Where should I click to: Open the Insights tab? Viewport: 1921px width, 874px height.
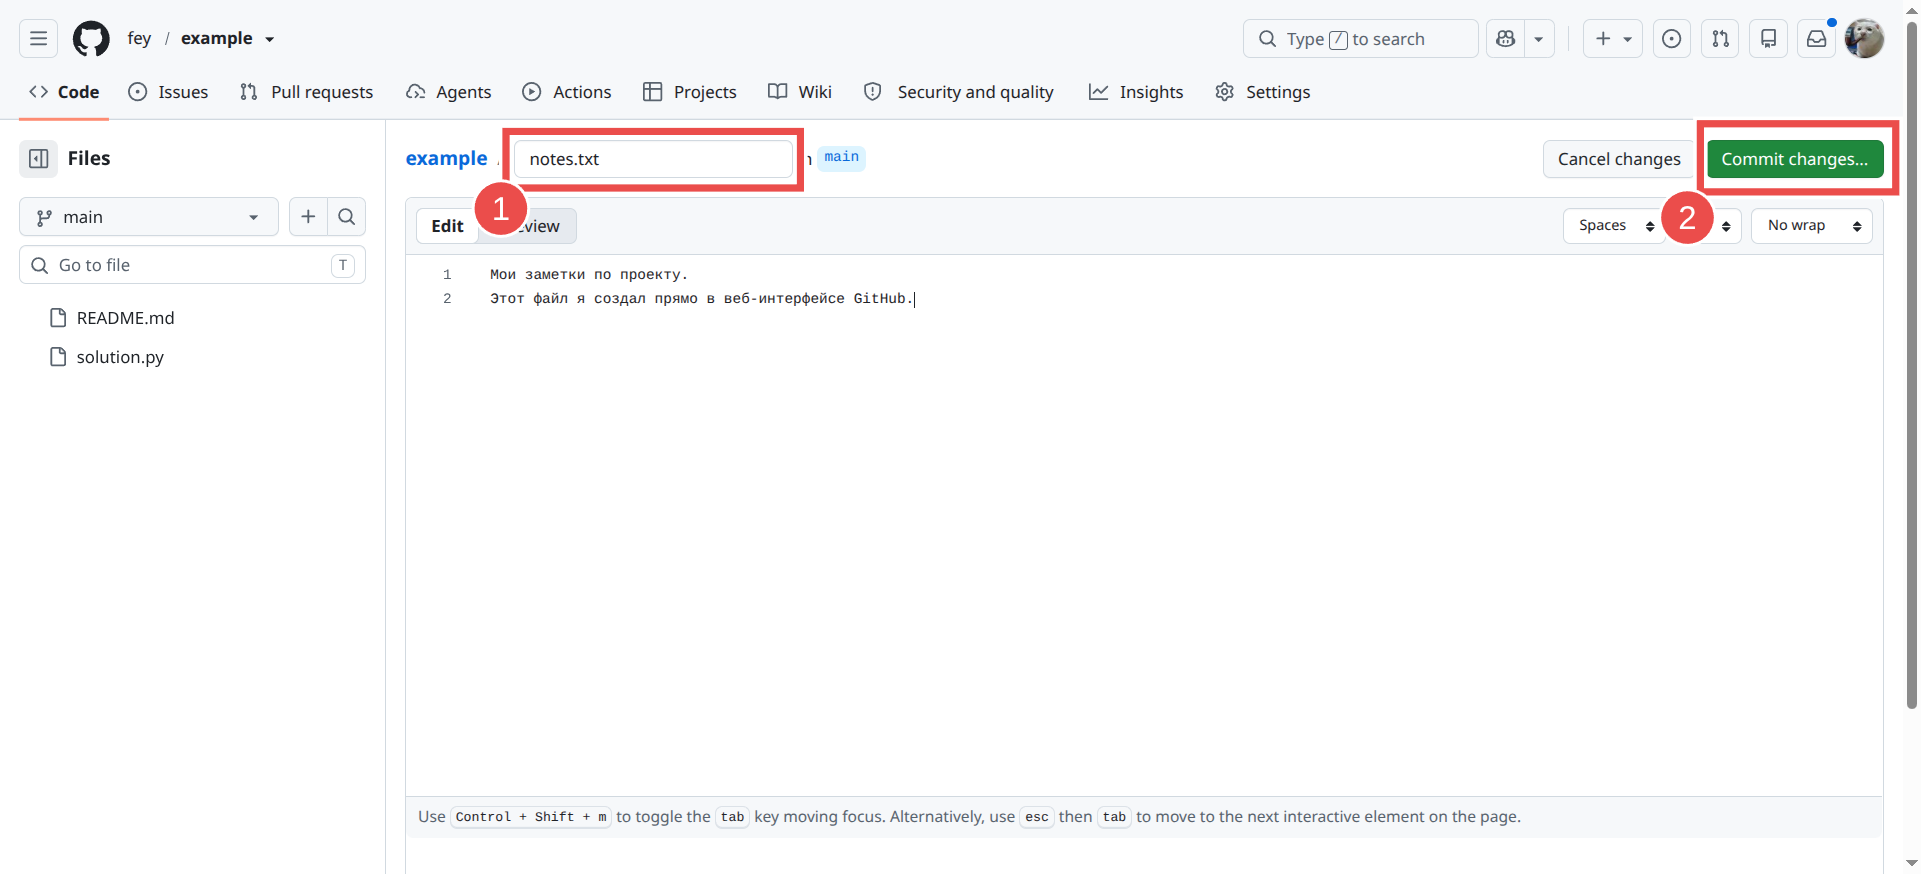pyautogui.click(x=1135, y=92)
